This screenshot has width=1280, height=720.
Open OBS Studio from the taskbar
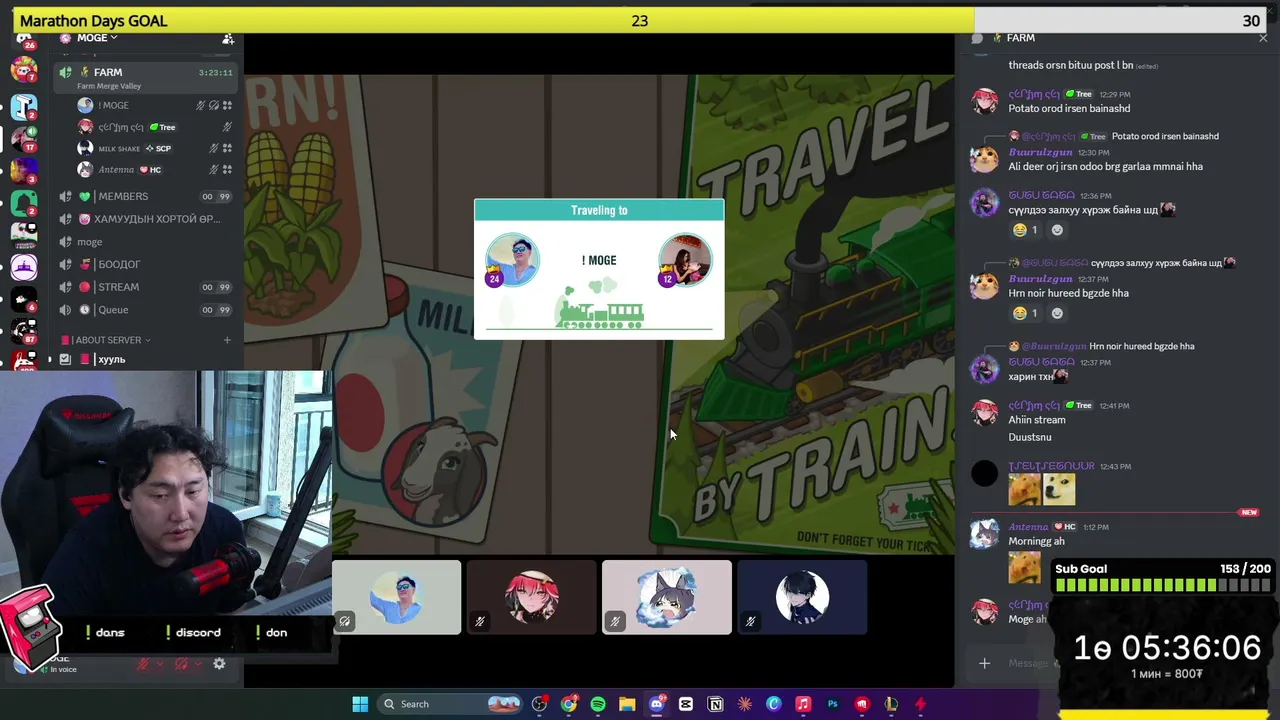pos(540,704)
